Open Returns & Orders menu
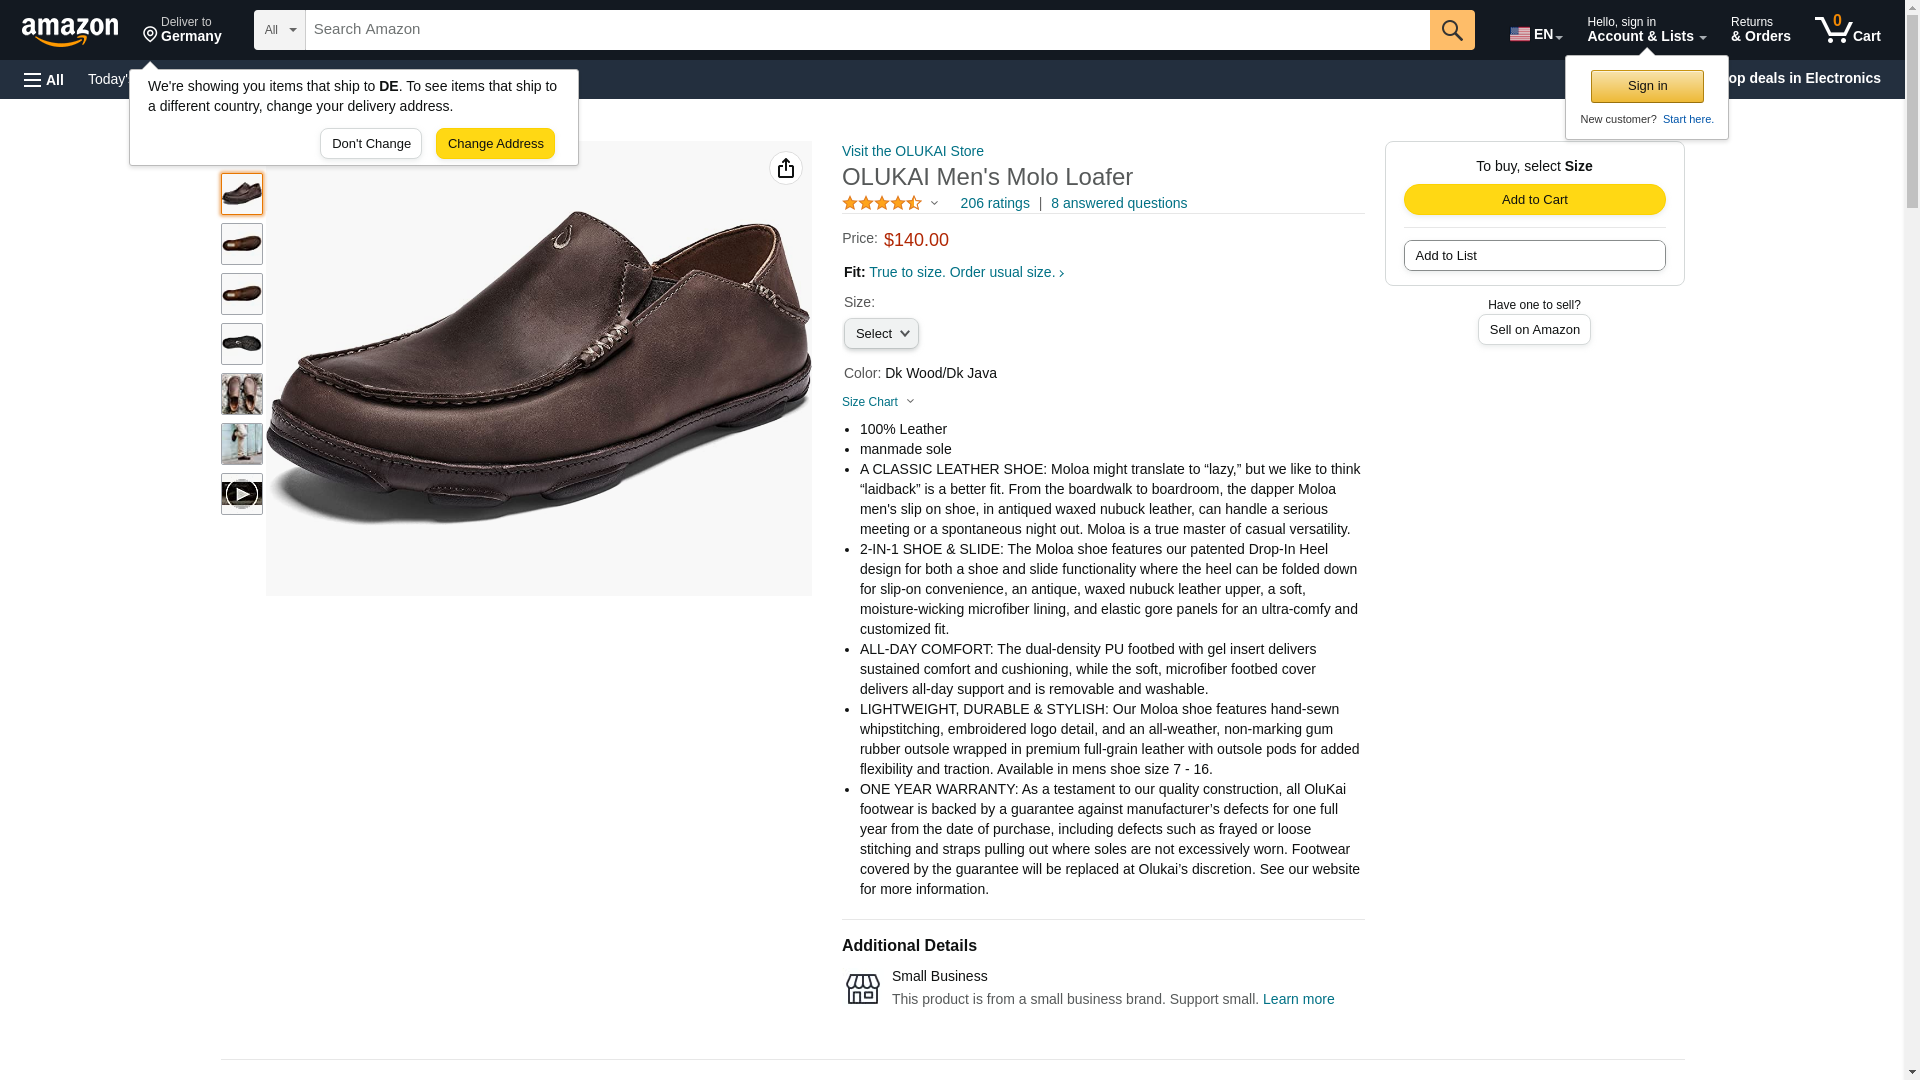This screenshot has height=1080, width=1920. pos(1760,30)
